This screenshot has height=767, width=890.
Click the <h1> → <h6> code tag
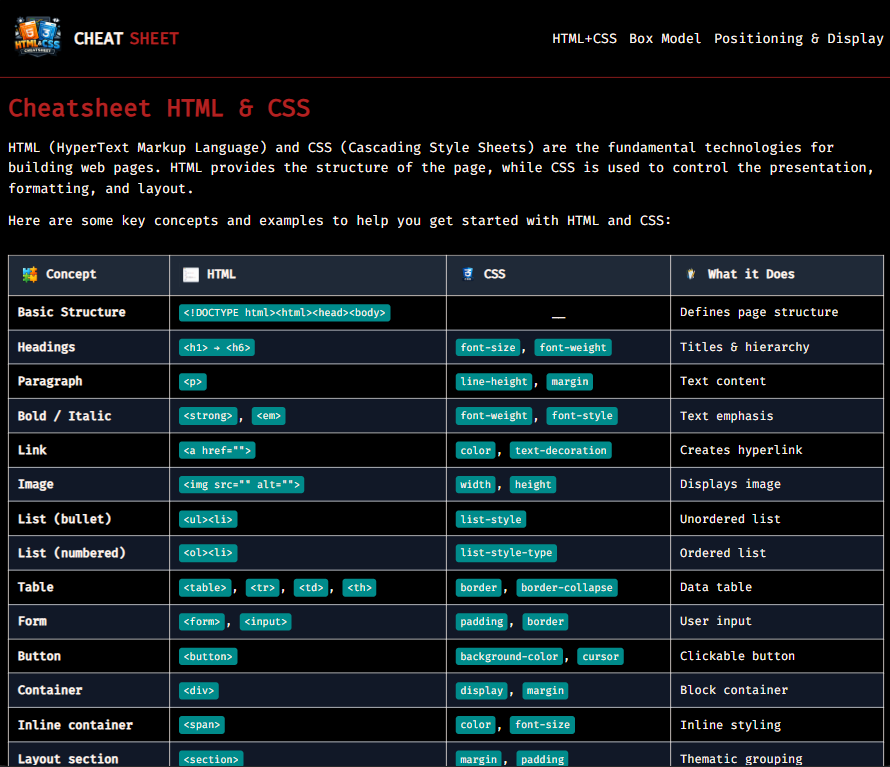217,347
